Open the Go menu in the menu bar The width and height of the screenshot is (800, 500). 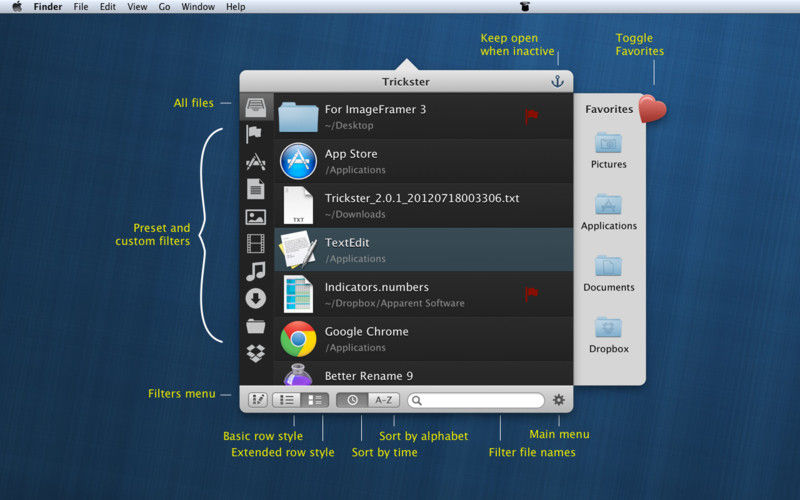(164, 7)
